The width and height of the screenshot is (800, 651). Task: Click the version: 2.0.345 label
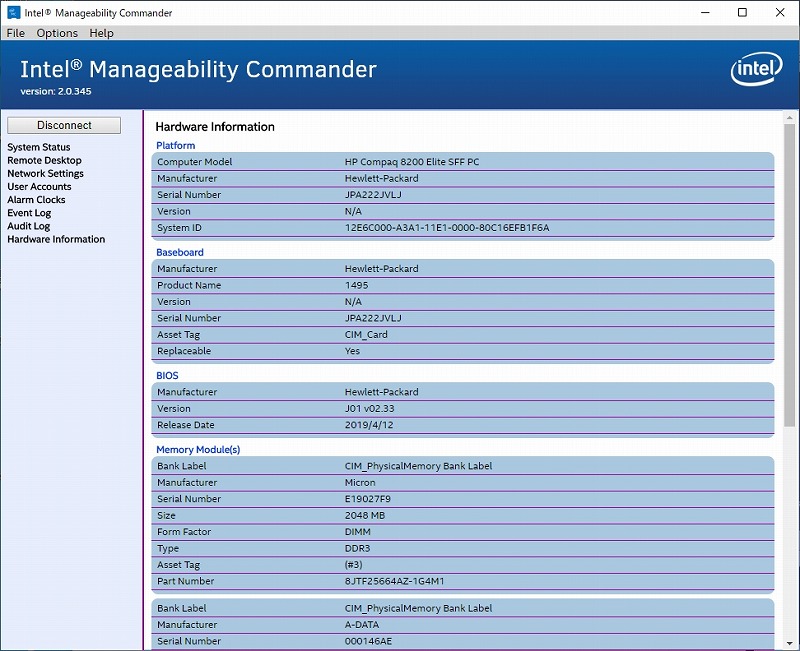[56, 91]
